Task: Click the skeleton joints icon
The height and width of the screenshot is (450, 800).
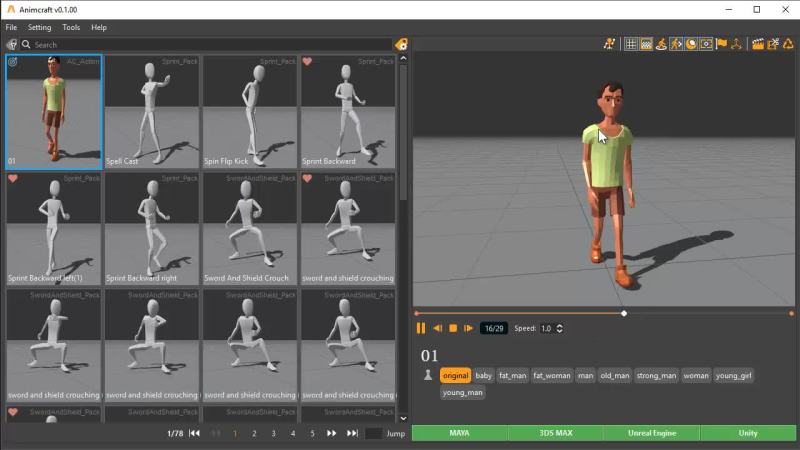Action: tap(736, 44)
